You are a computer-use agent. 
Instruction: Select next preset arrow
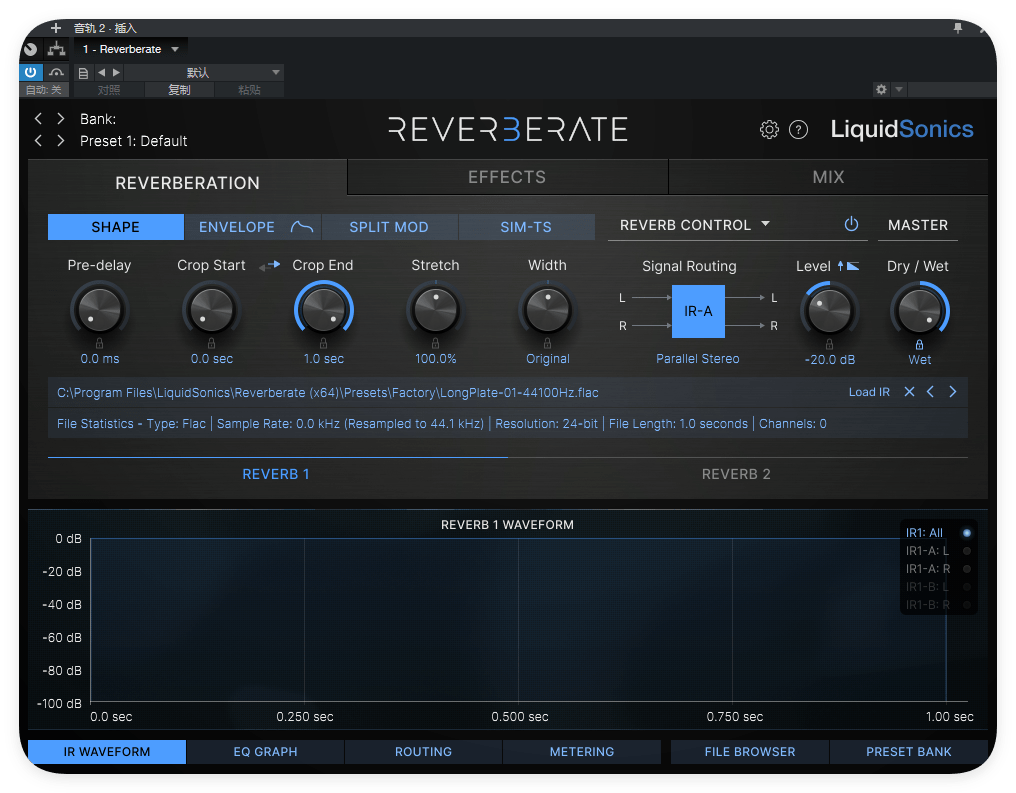pos(60,140)
